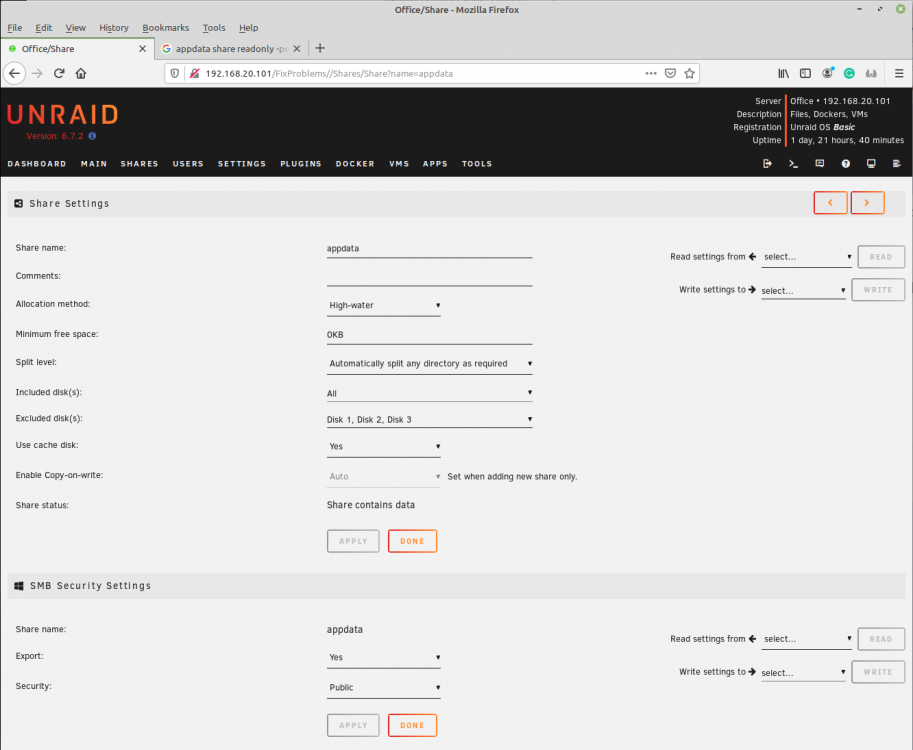
Task: Open the Firefox hamburger menu
Action: click(899, 73)
